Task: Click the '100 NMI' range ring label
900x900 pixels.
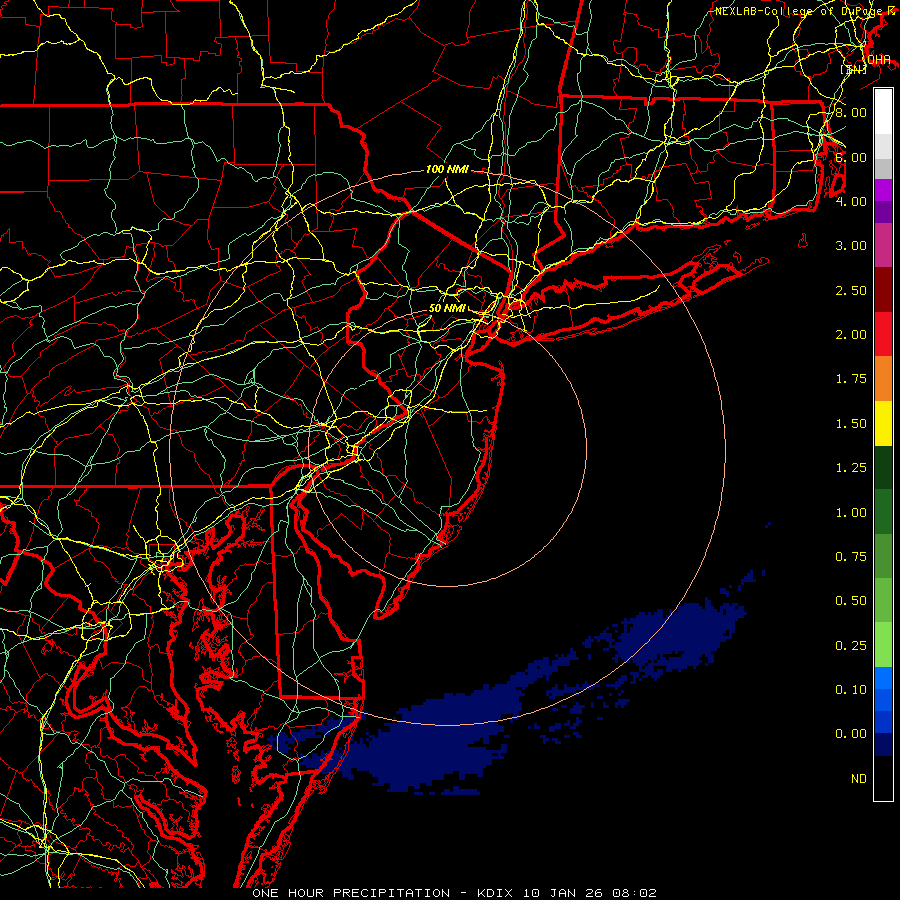Action: [447, 169]
